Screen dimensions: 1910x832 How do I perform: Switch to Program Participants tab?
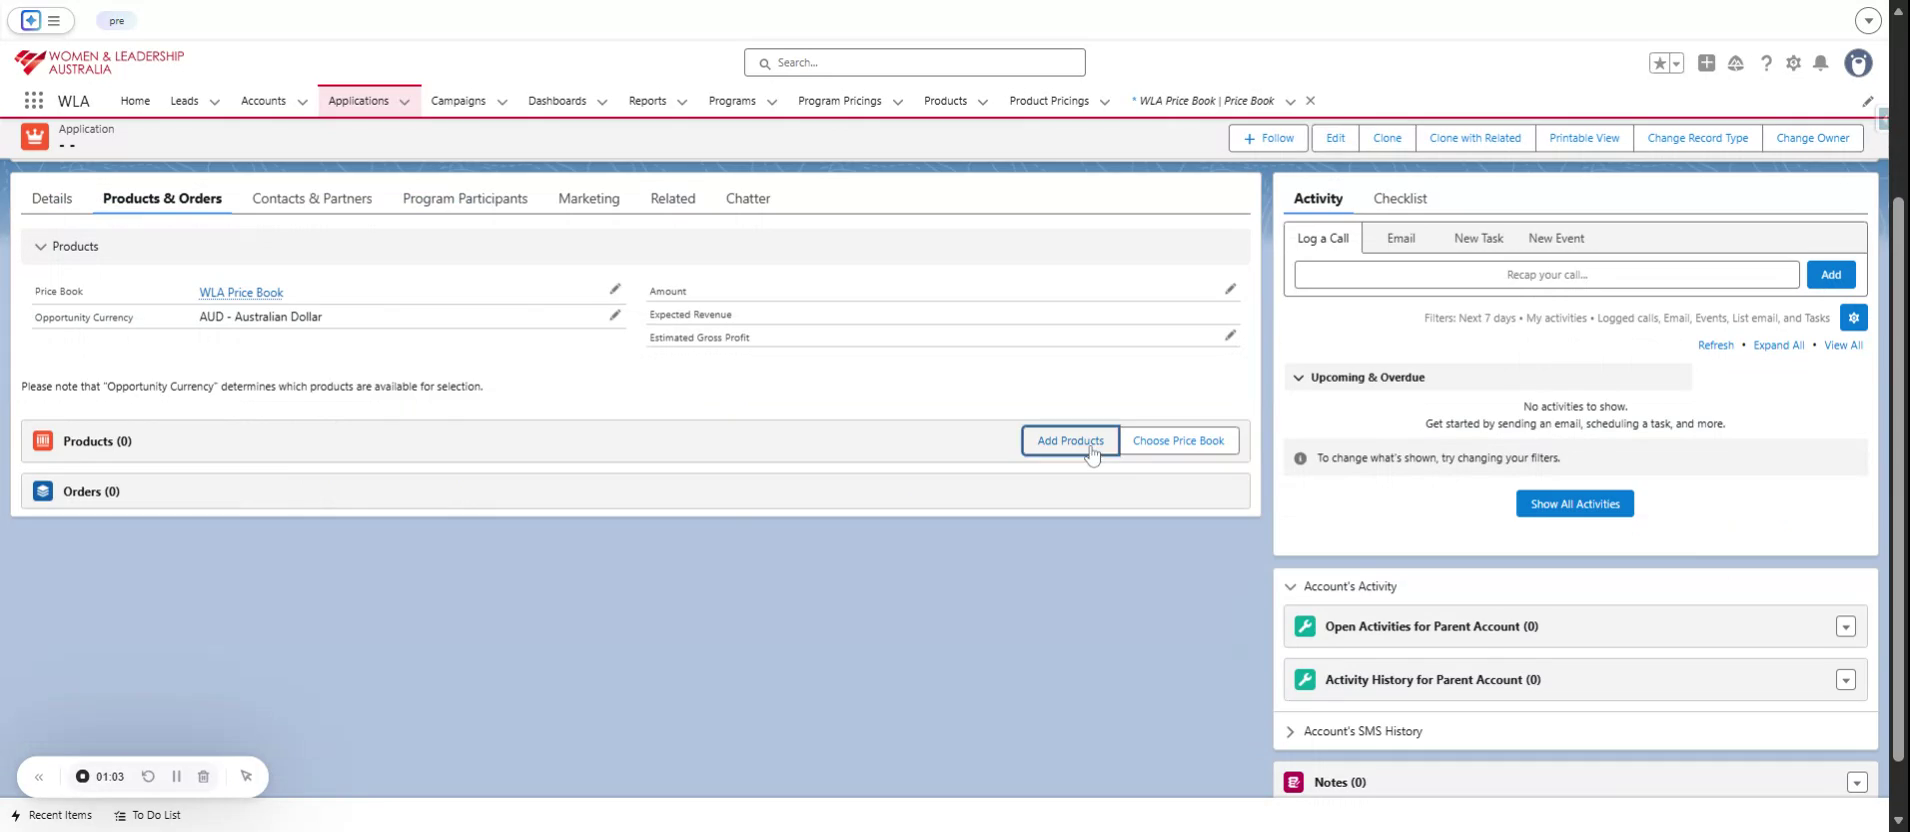(465, 199)
